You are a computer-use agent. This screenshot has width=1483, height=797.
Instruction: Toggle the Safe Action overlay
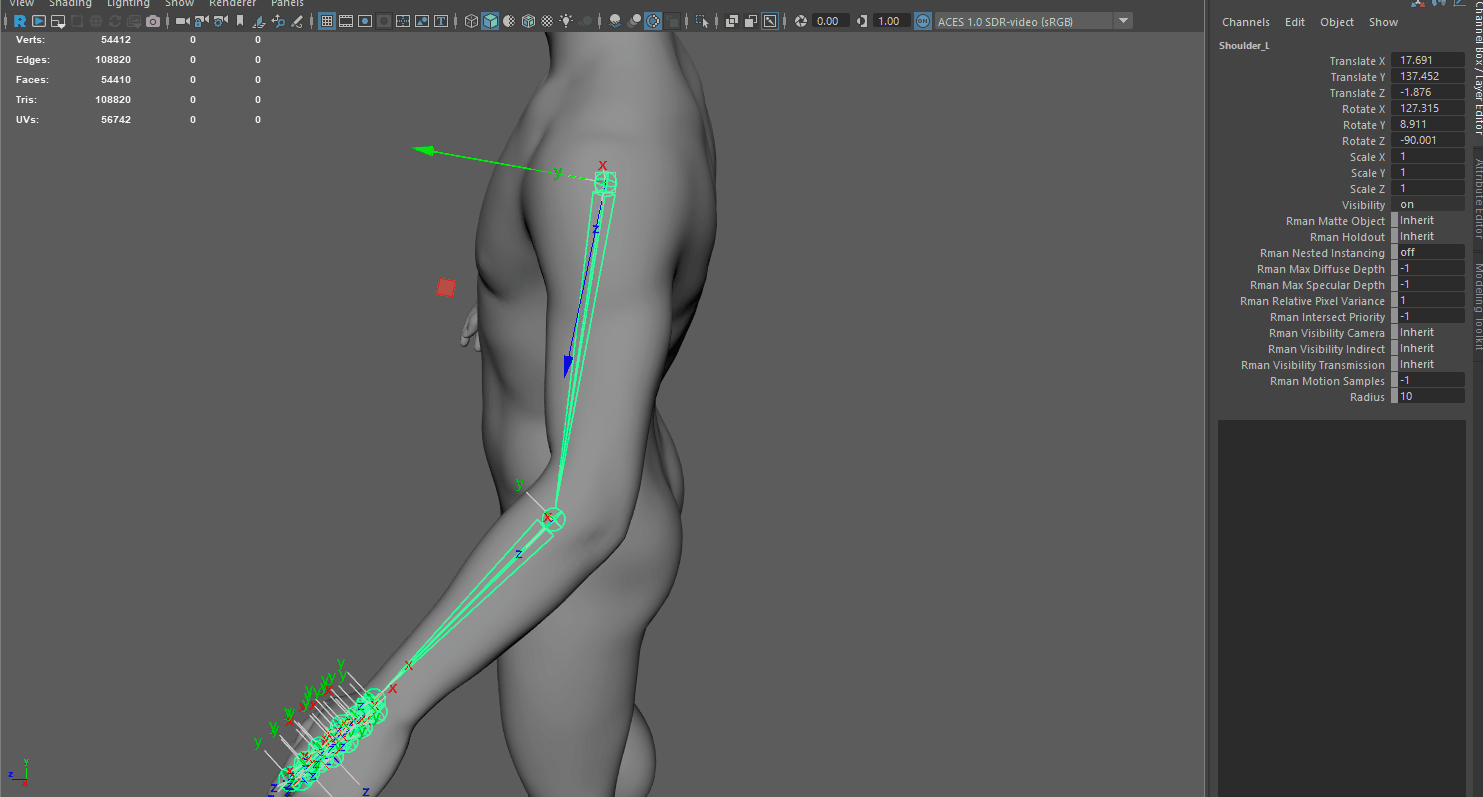422,21
